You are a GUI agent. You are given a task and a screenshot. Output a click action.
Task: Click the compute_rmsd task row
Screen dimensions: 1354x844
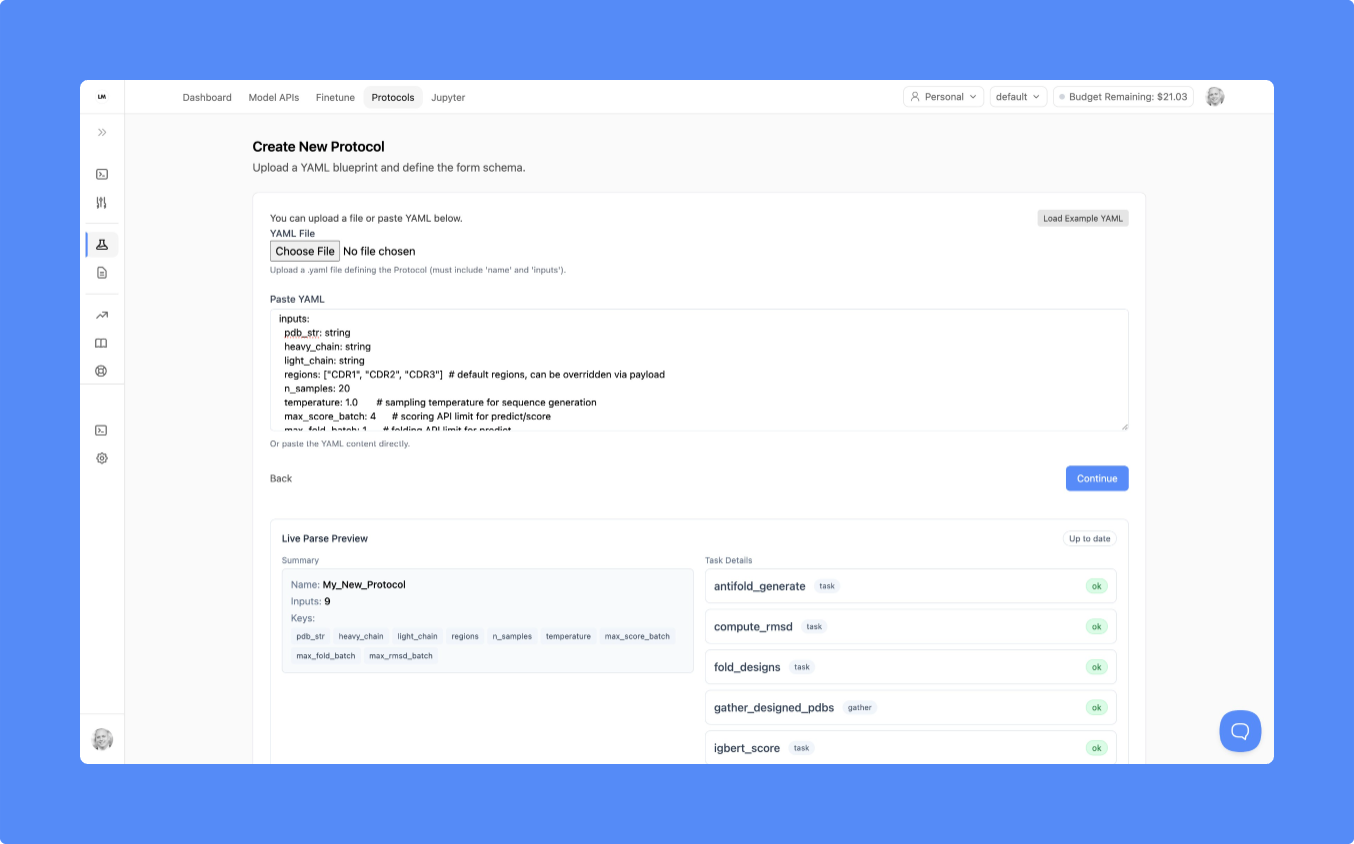click(911, 627)
